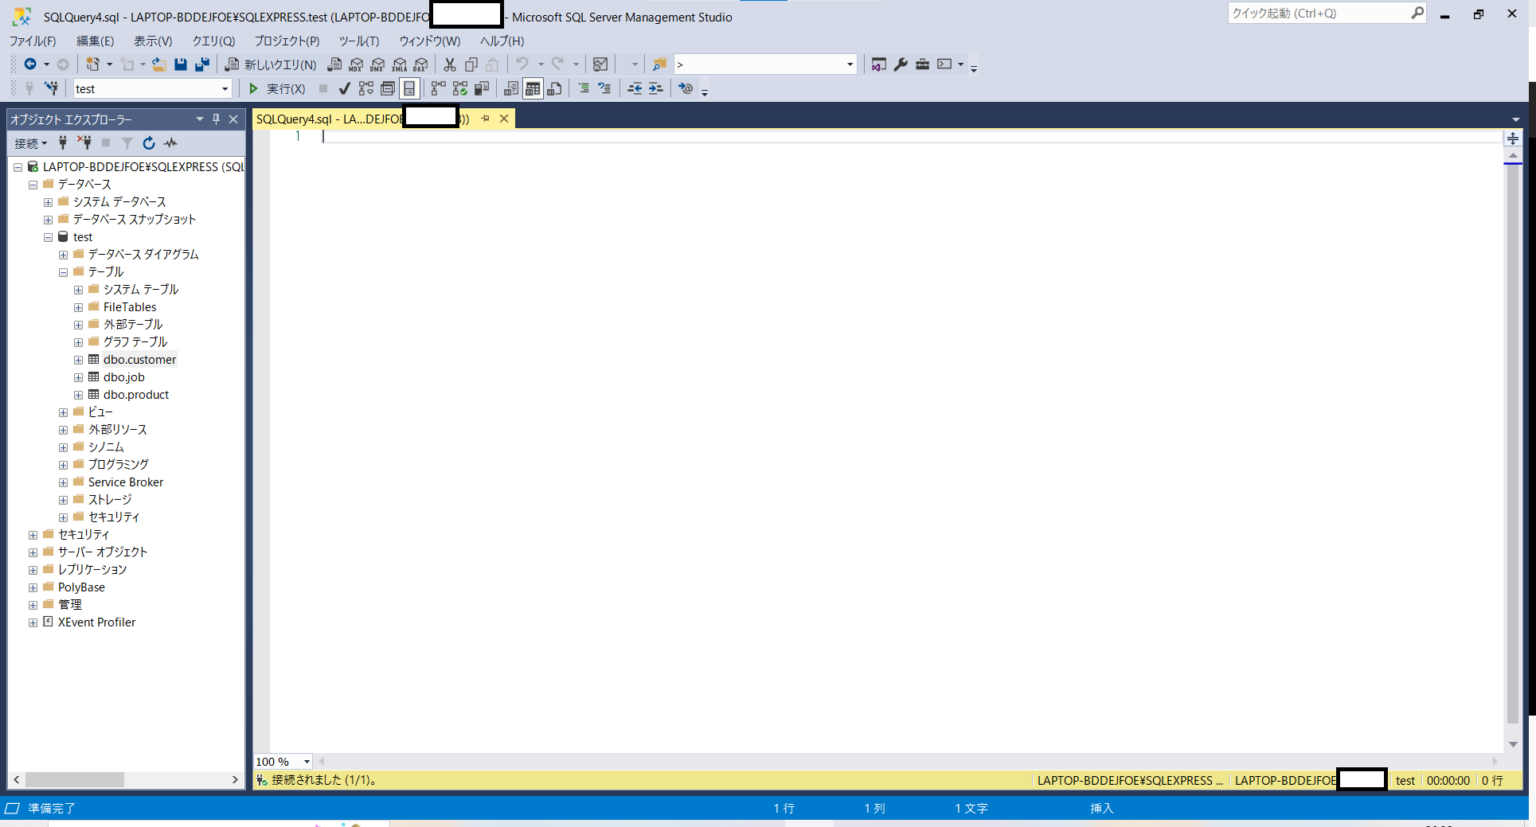
Task: Save the query with the Save icon
Action: click(179, 64)
